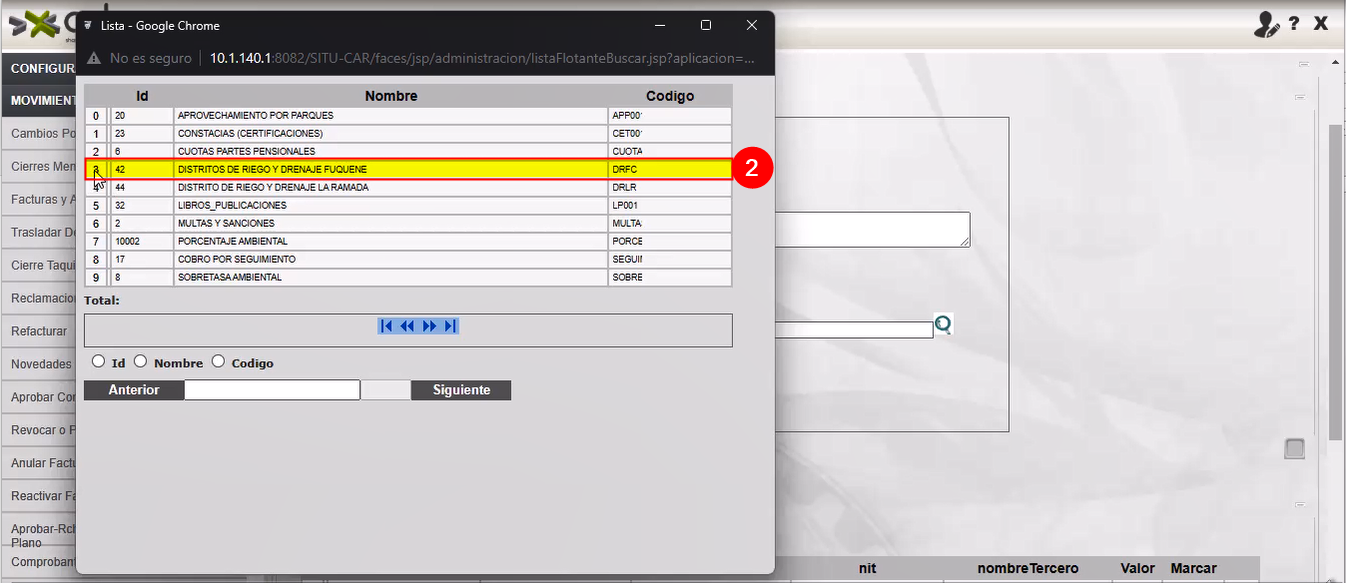
Task: Expand the CONFIGURACION menu section
Action: tap(40, 69)
